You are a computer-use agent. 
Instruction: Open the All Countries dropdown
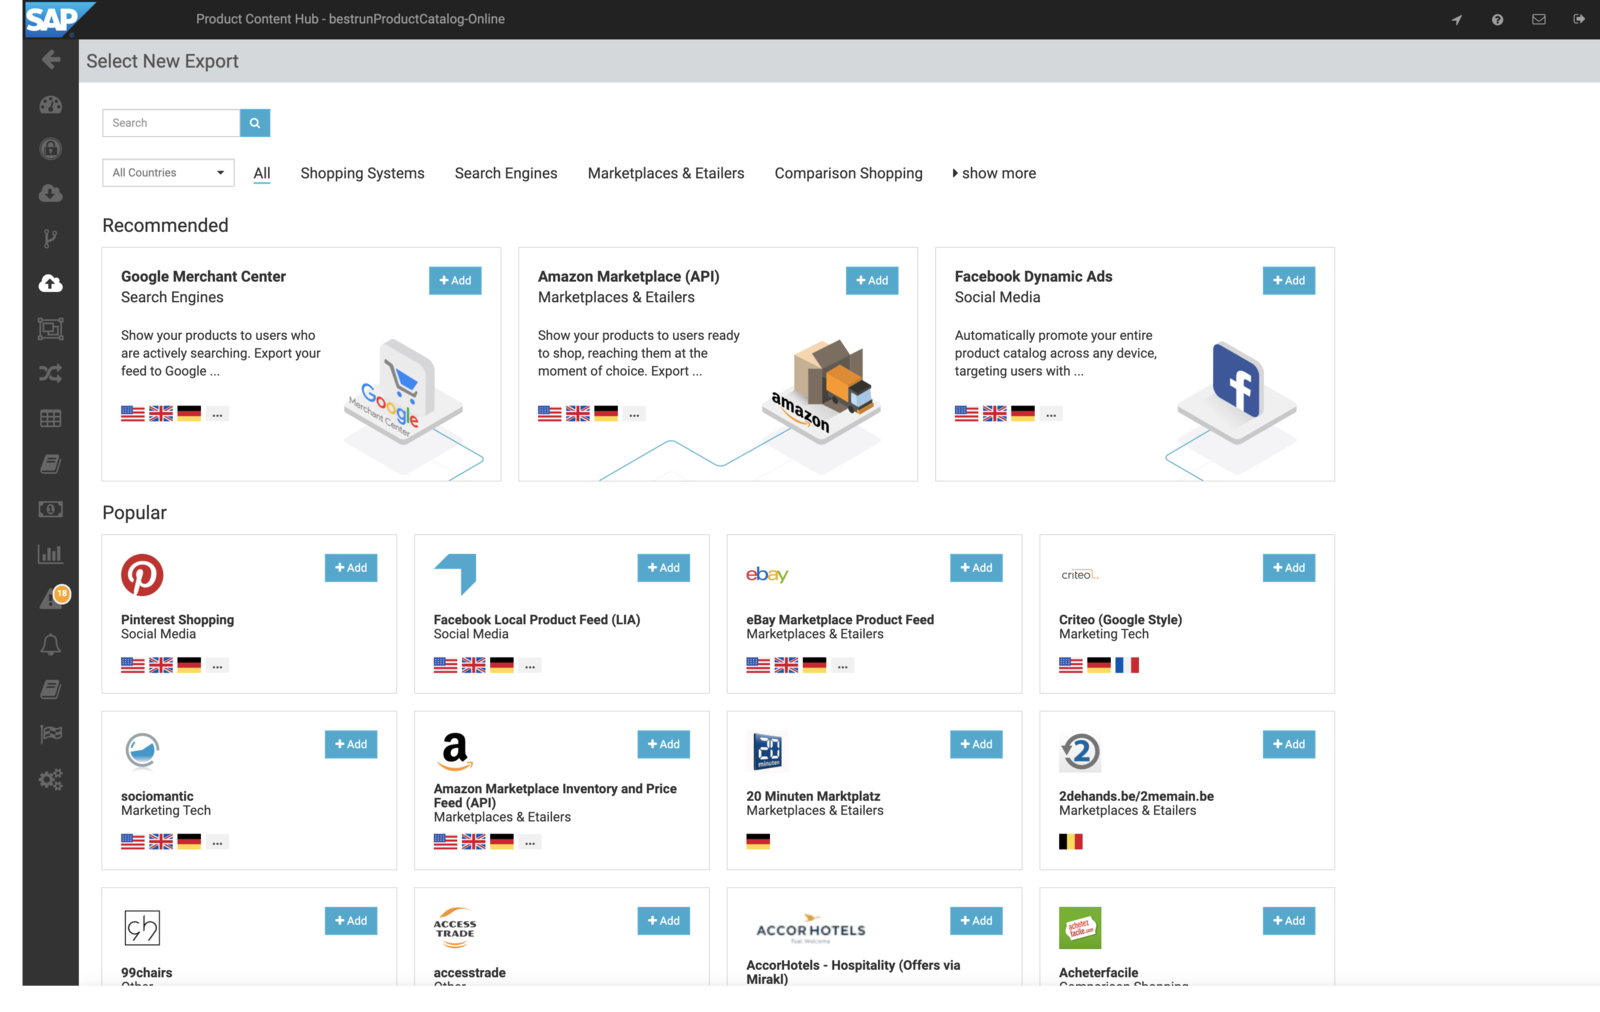pos(168,173)
